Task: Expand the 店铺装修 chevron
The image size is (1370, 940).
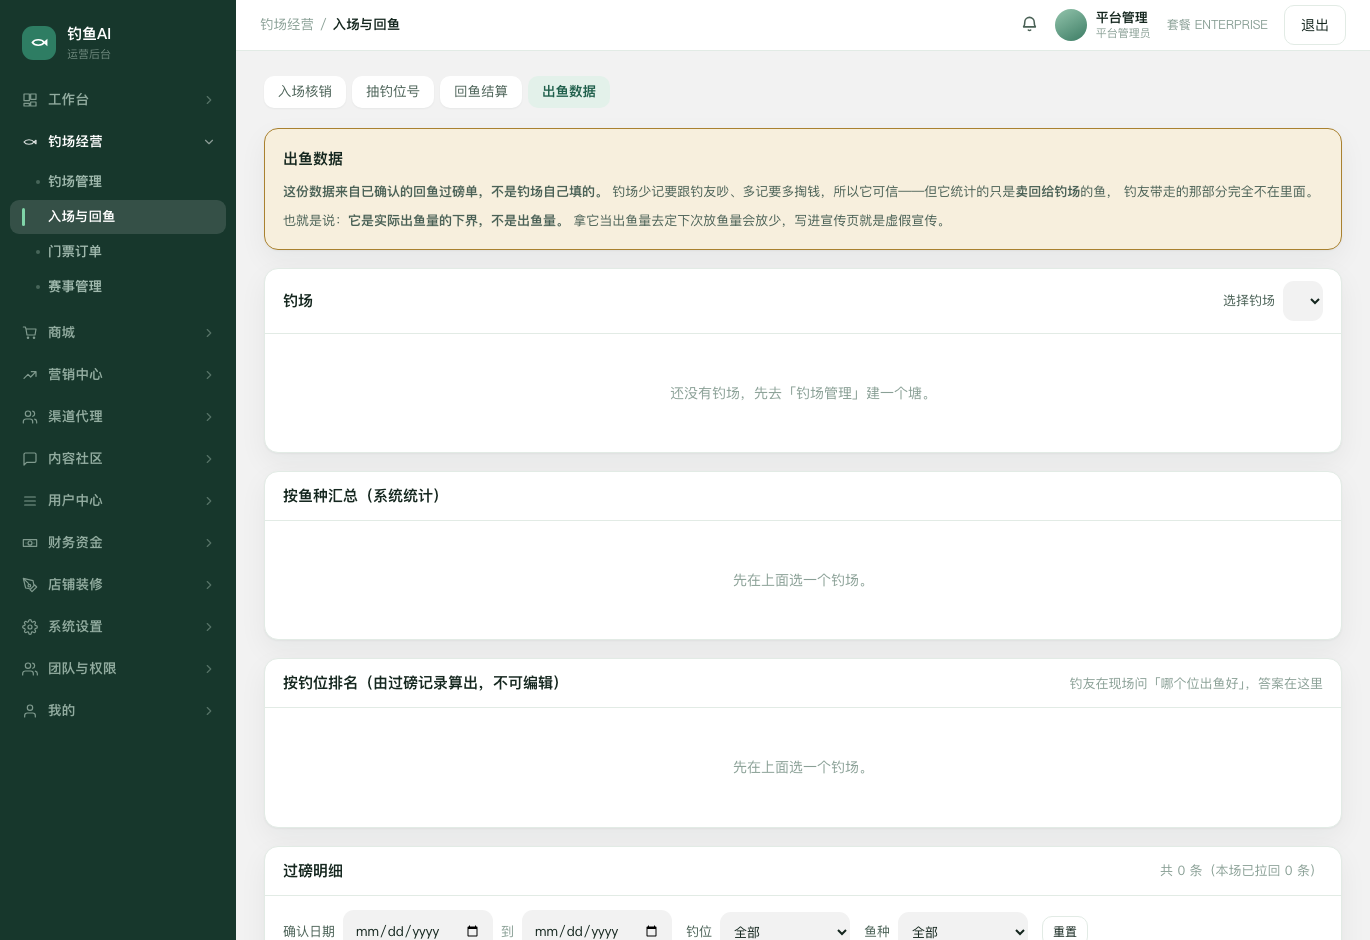Action: click(x=209, y=585)
